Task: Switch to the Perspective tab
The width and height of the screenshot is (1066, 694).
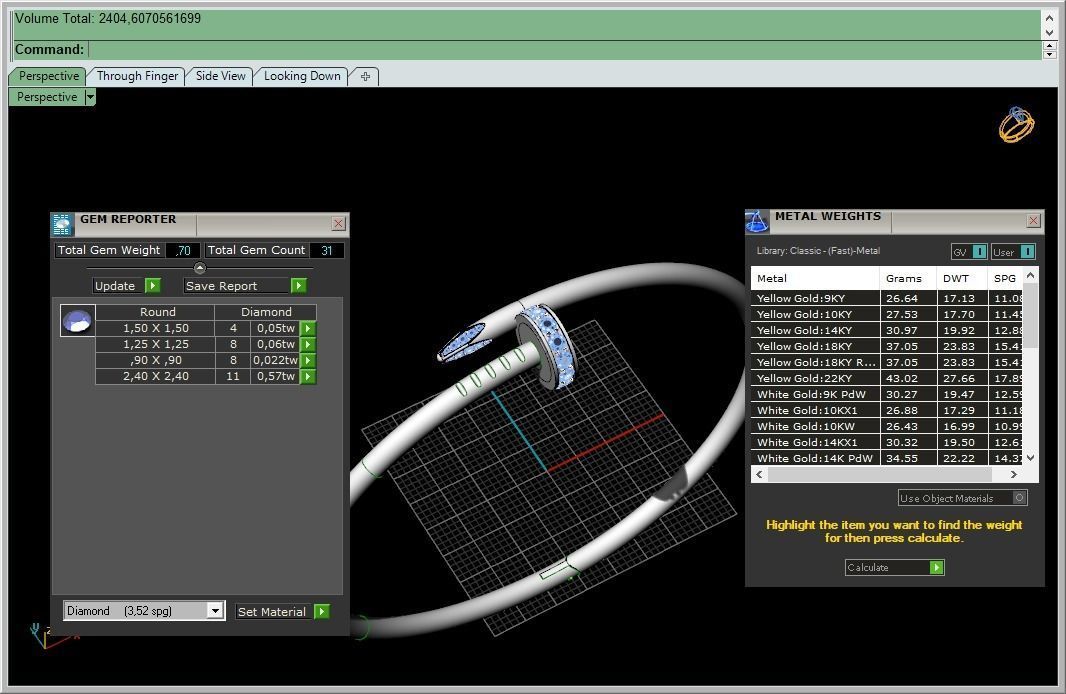Action: click(48, 76)
